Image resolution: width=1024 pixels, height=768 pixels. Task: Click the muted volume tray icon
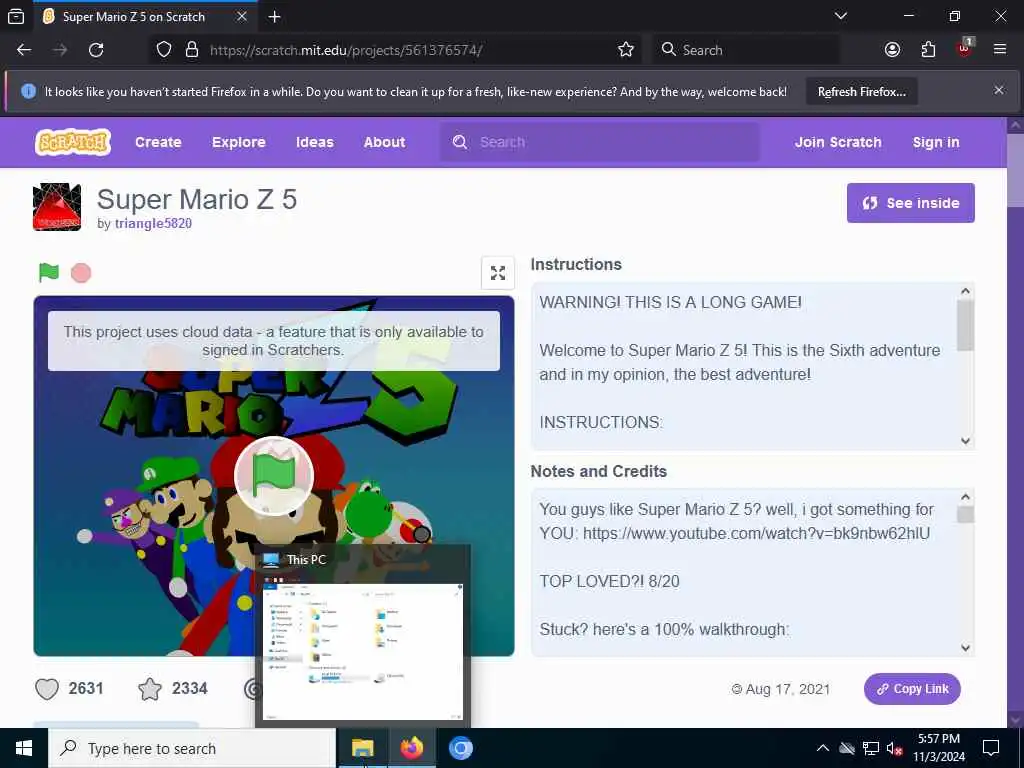click(x=895, y=748)
